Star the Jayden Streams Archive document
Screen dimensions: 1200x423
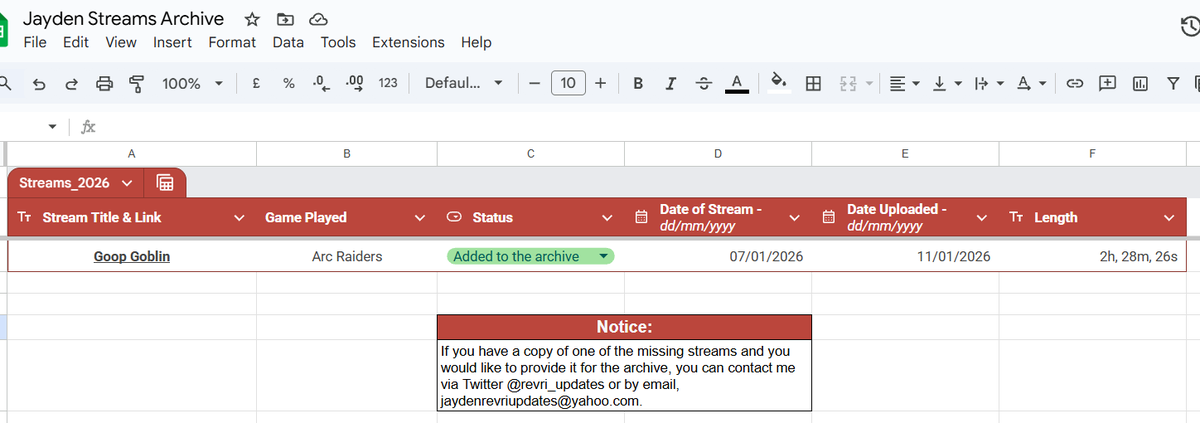pos(253,19)
